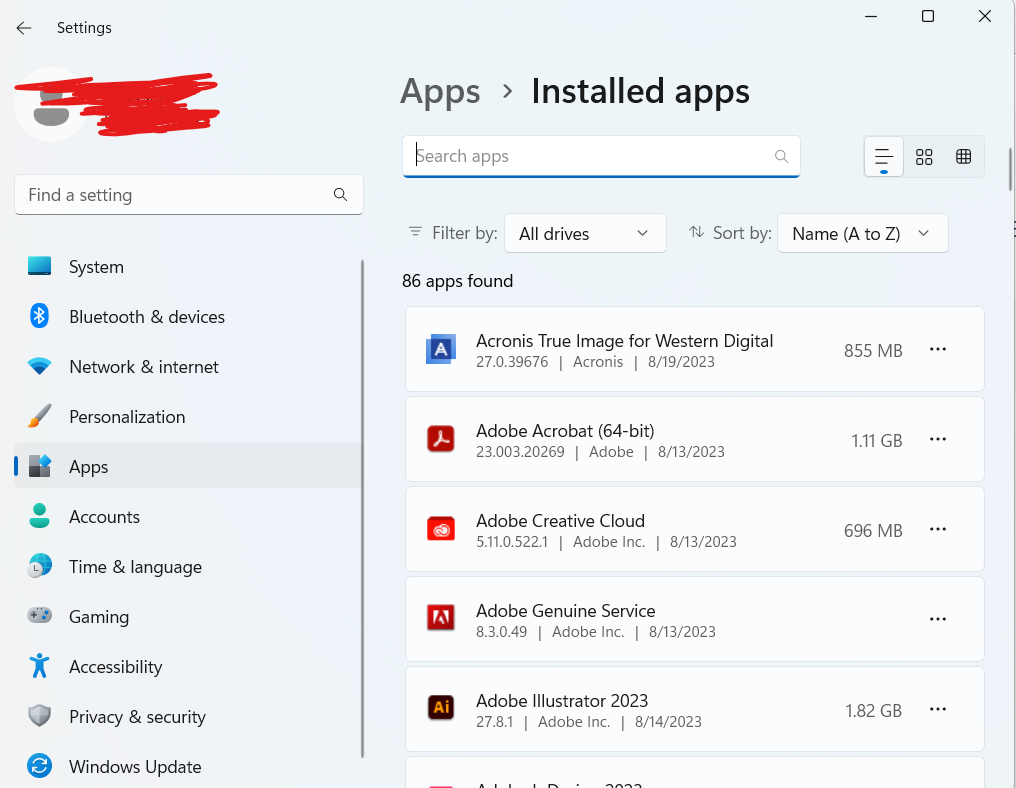
Task: Click the 855 MB size value
Action: tap(873, 351)
